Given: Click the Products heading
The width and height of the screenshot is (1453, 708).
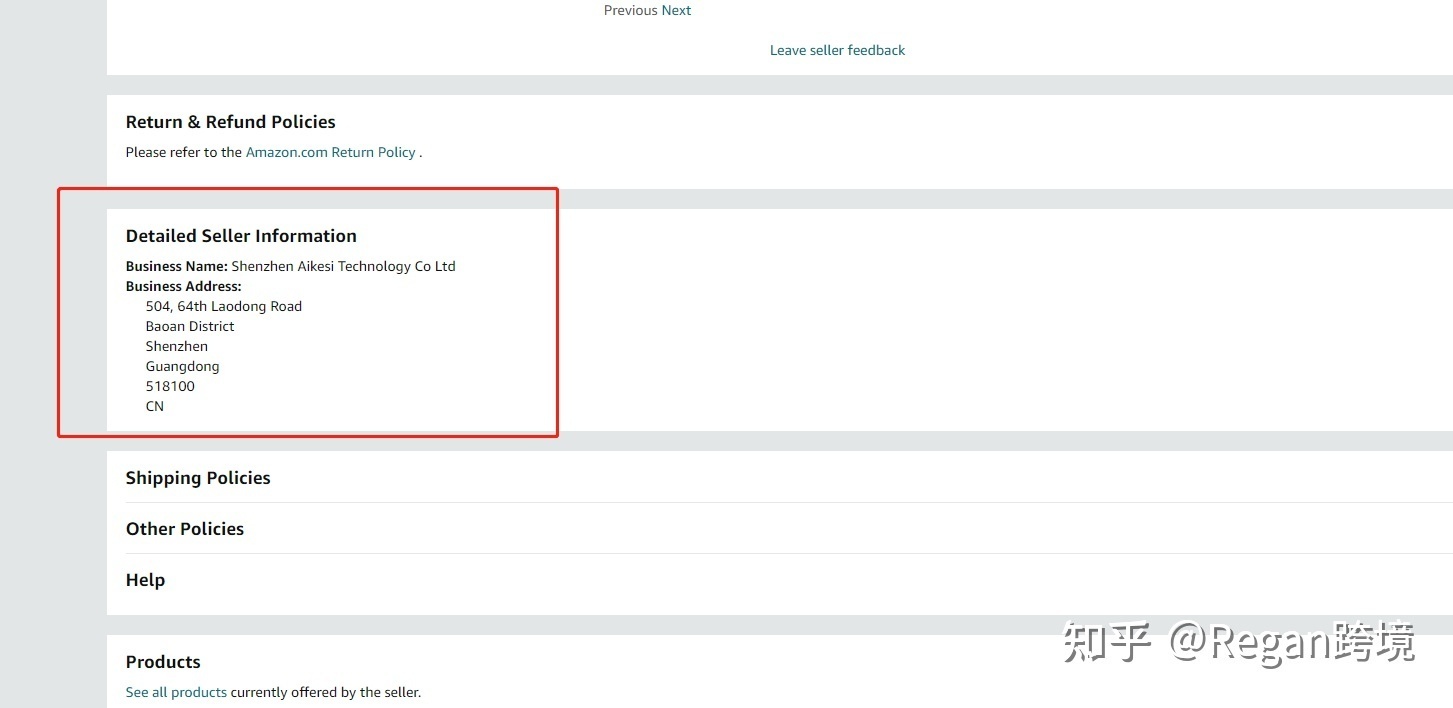Looking at the screenshot, I should 163,662.
